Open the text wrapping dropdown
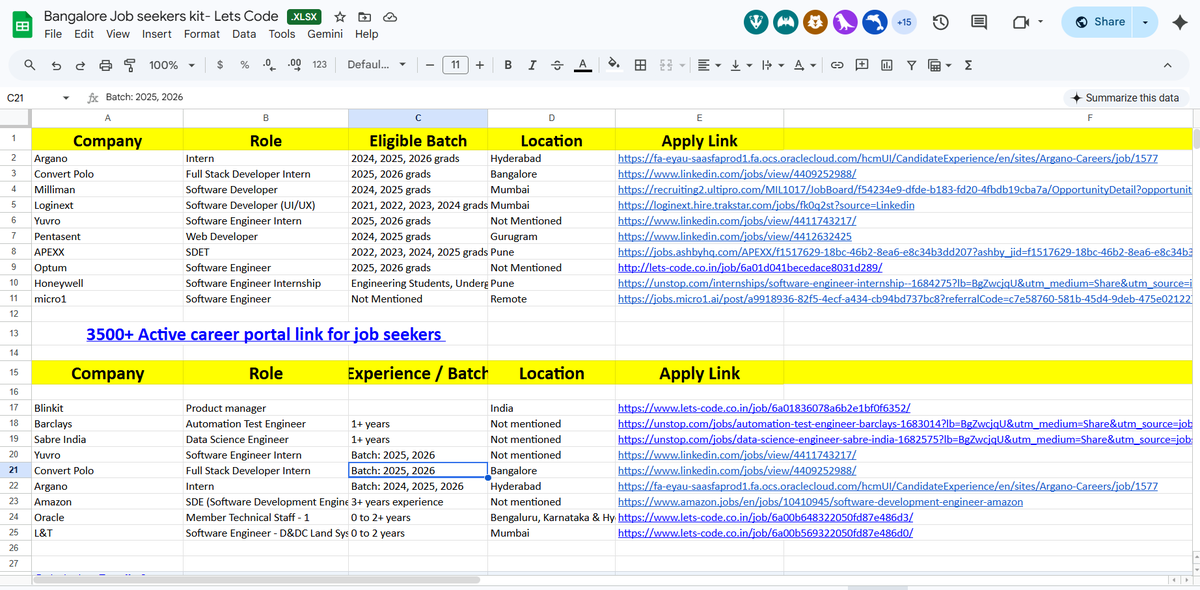 click(x=772, y=65)
